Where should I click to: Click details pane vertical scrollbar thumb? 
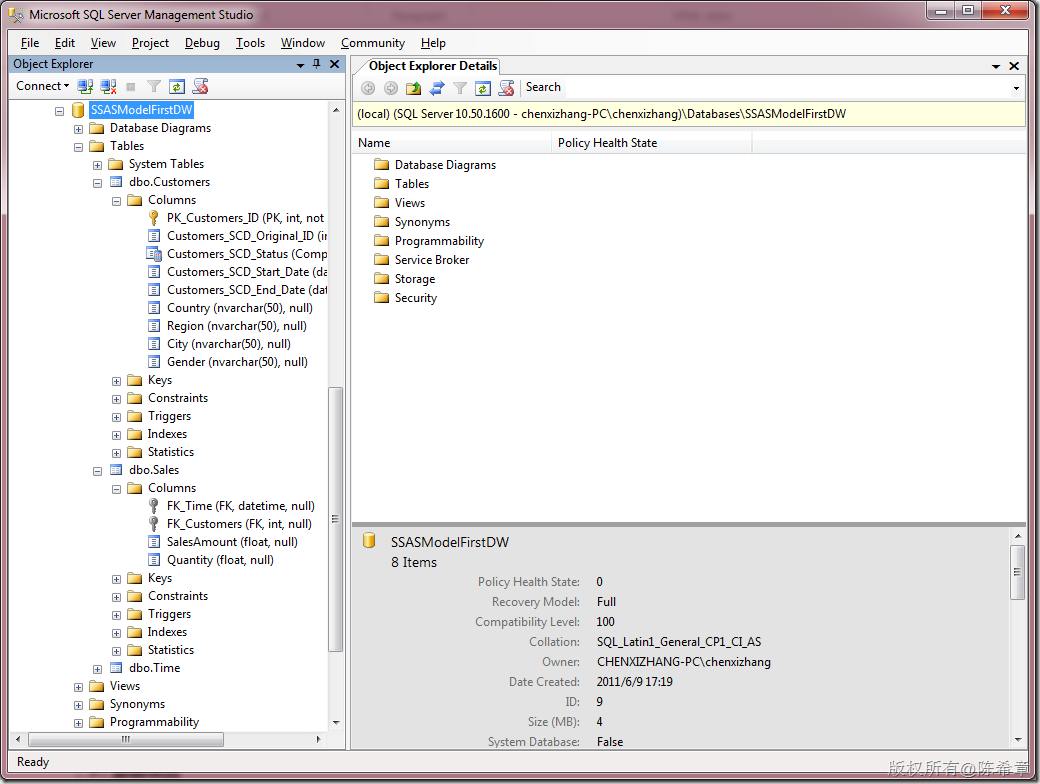pos(1017,572)
